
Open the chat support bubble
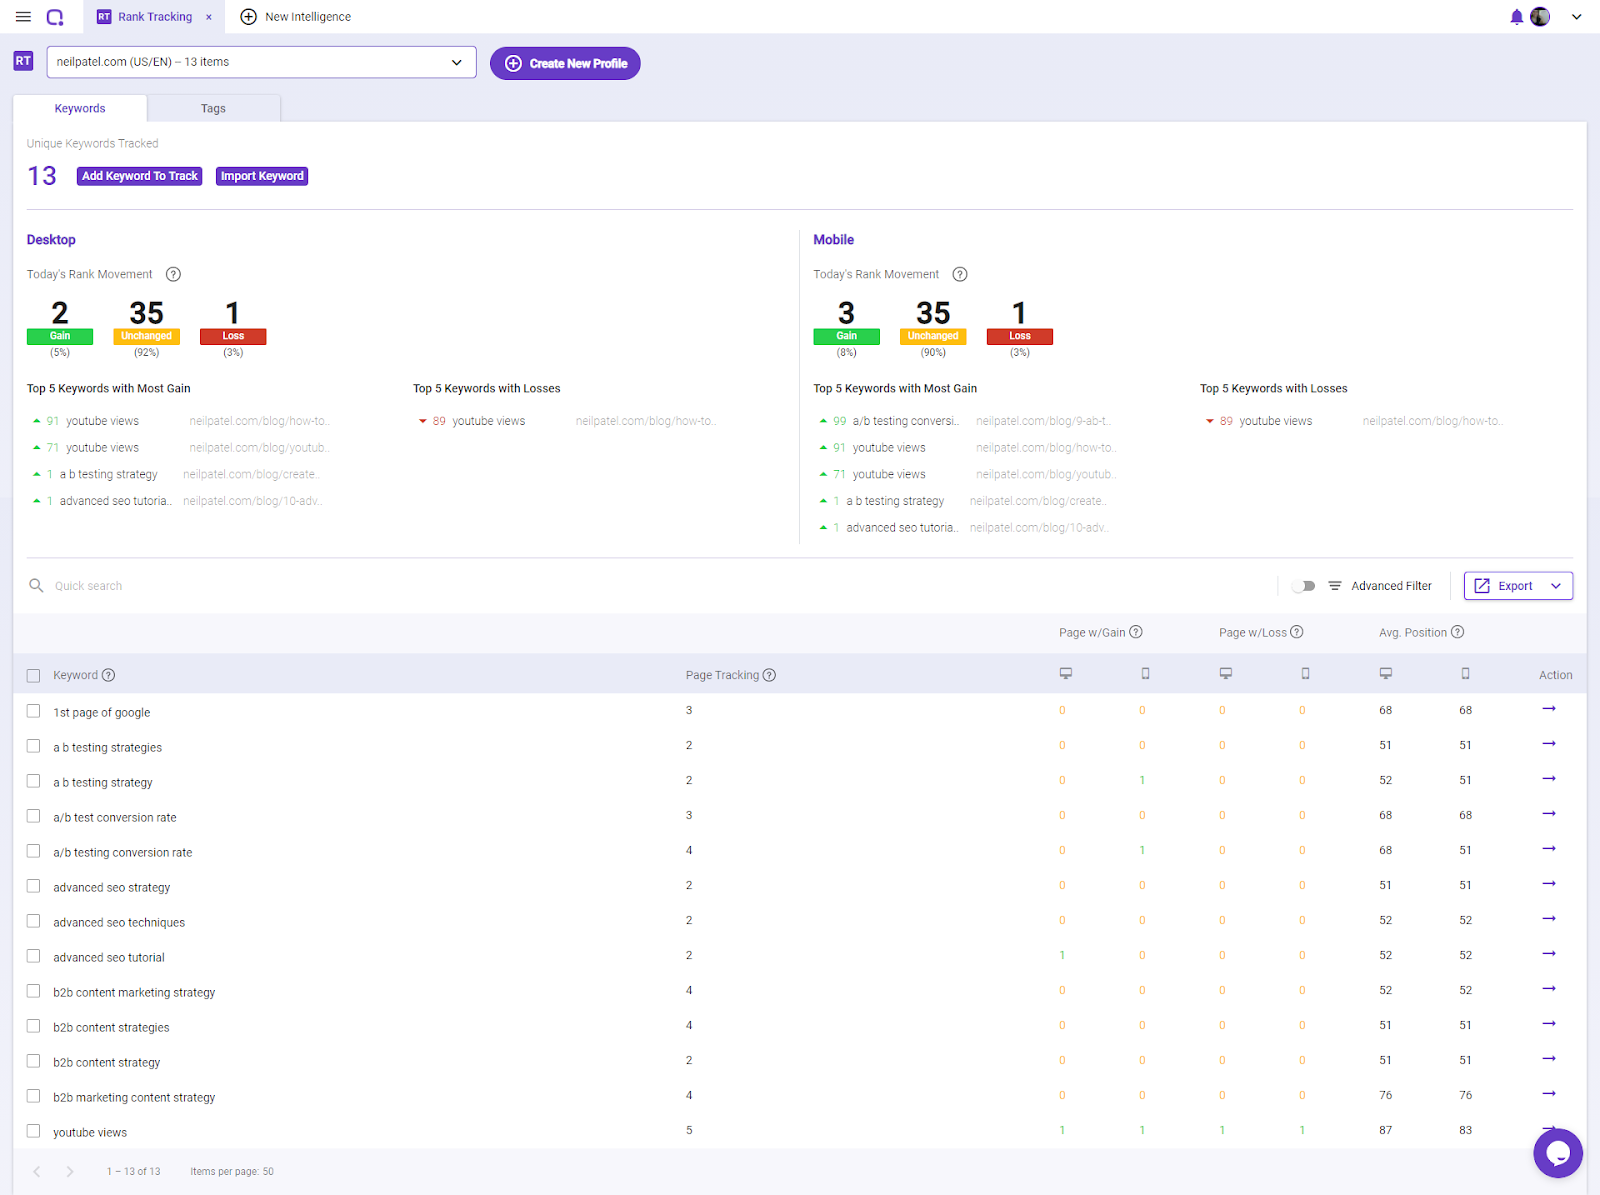1558,1153
